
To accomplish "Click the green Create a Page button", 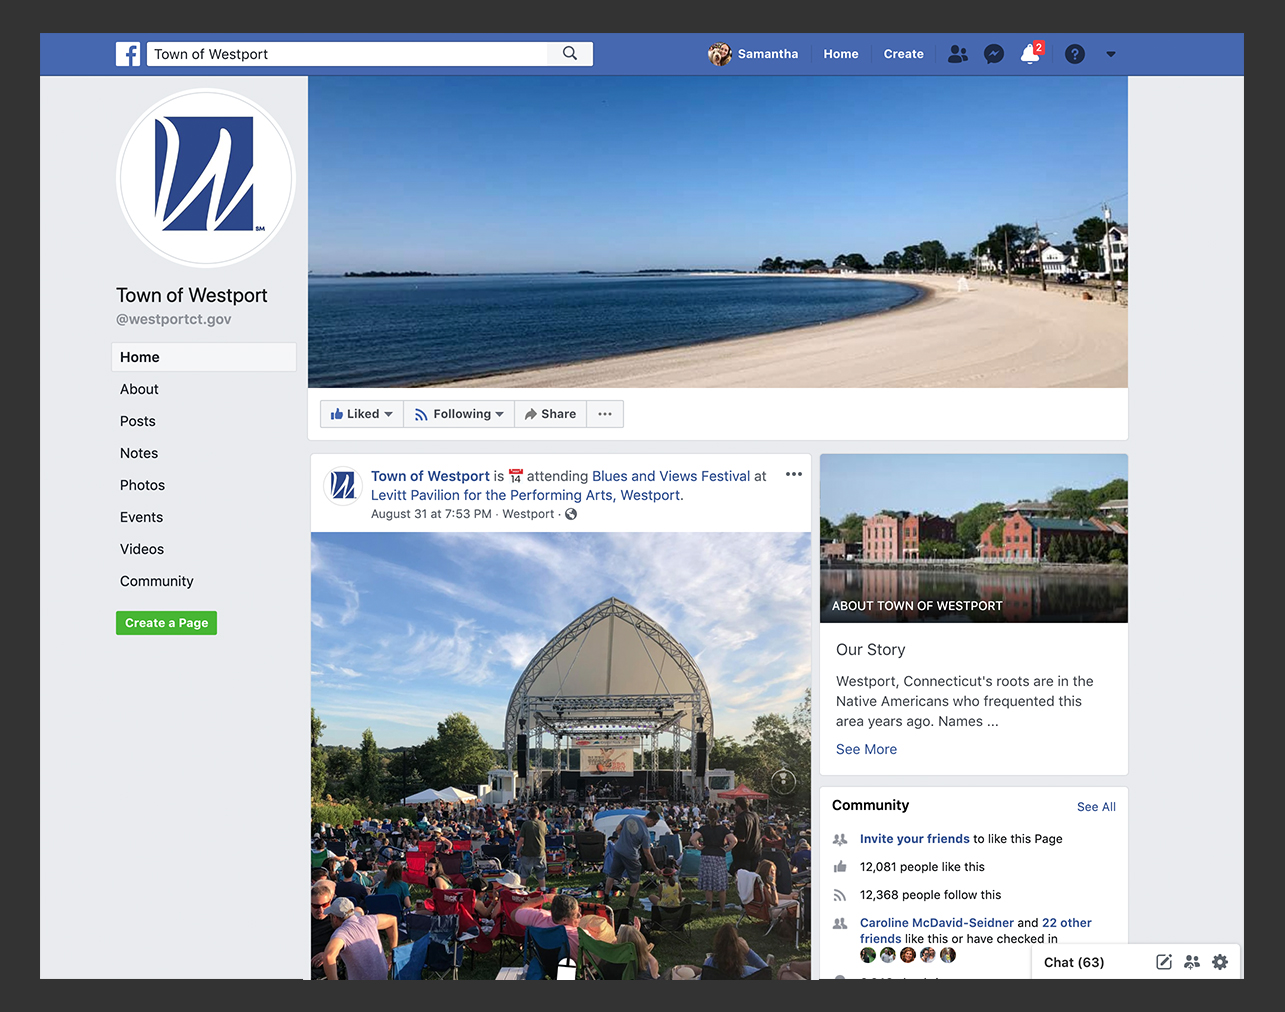I will pyautogui.click(x=166, y=623).
